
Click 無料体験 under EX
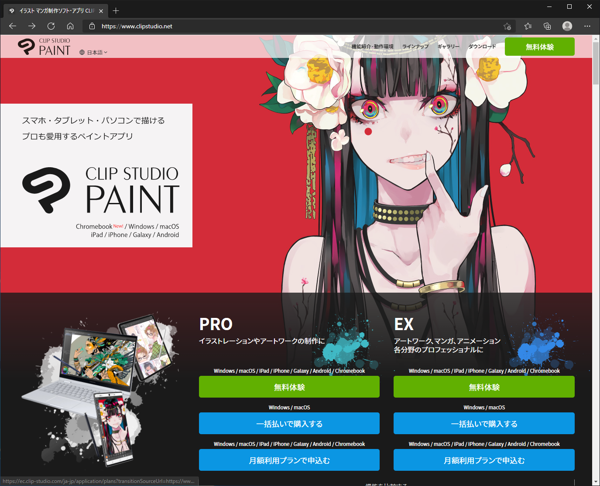click(484, 387)
